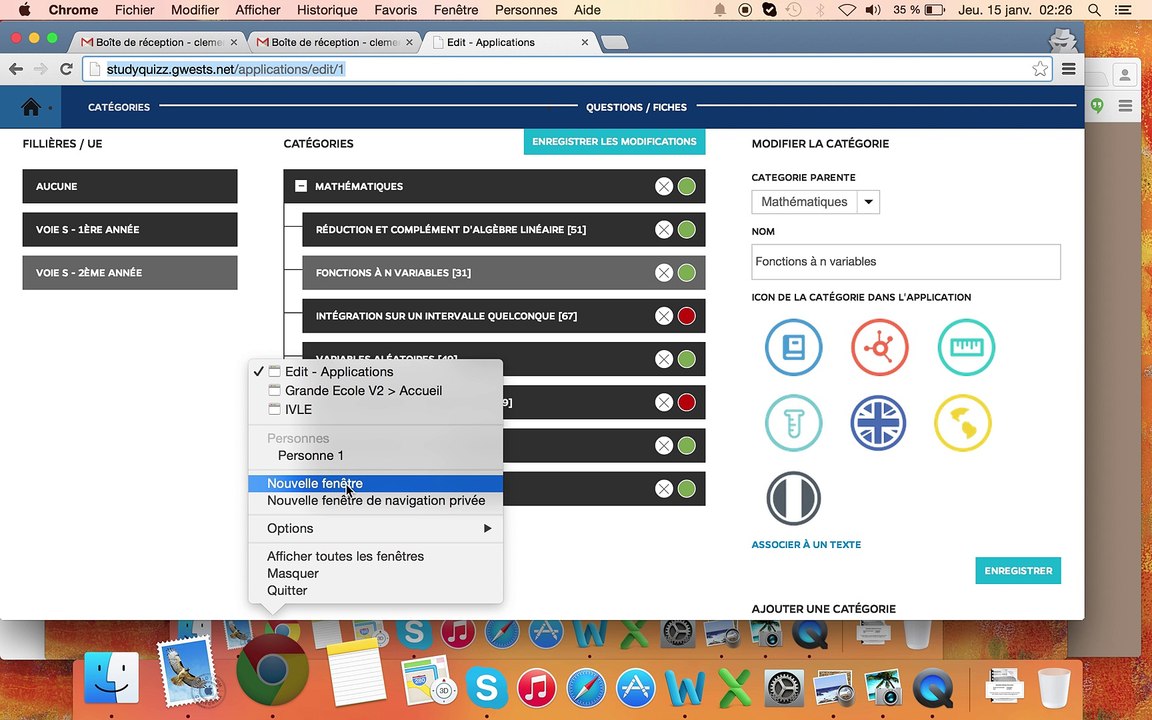The height and width of the screenshot is (720, 1152).
Task: Open the Historique menu
Action: coord(327,10)
